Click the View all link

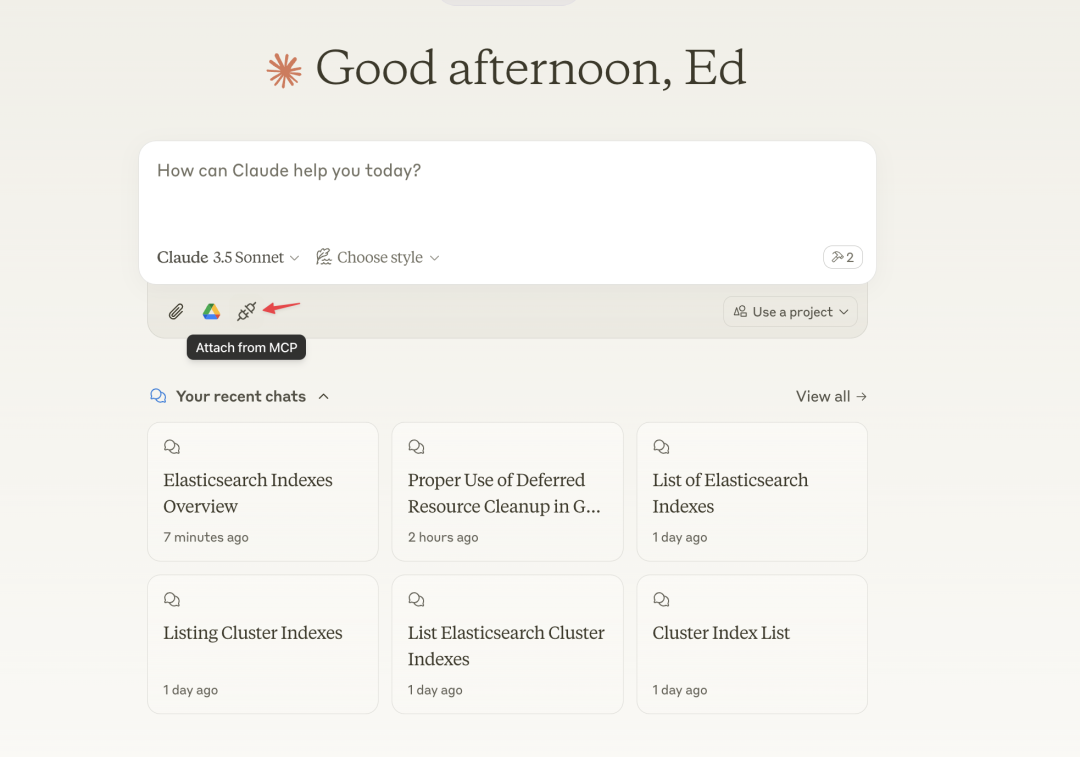(831, 396)
